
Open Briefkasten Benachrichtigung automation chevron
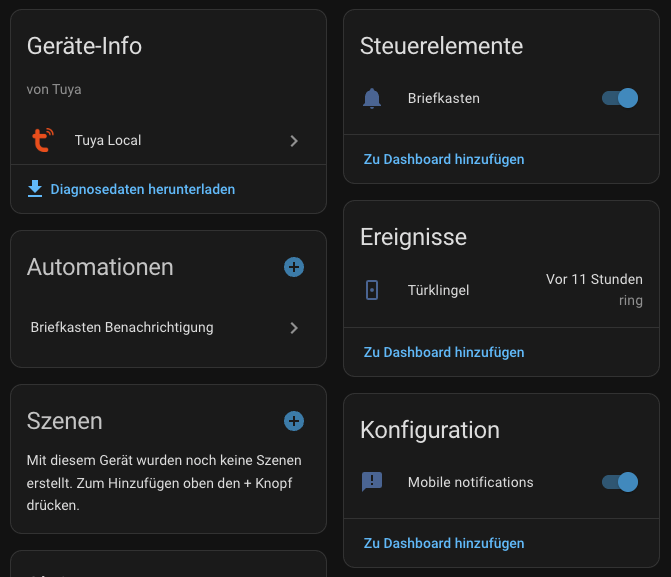tap(294, 327)
